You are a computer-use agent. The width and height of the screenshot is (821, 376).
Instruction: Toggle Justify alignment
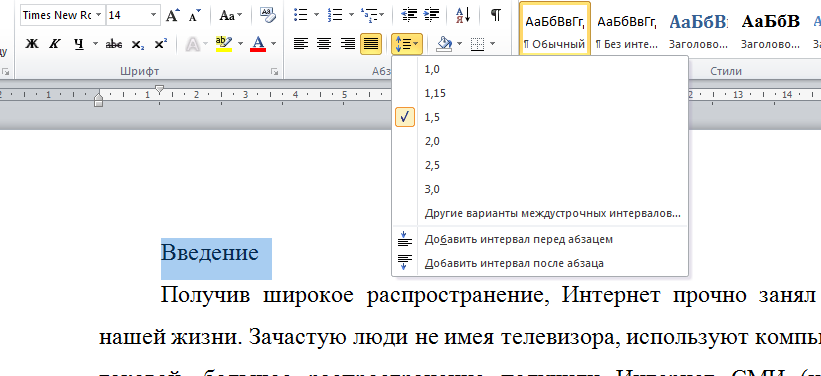(x=371, y=44)
